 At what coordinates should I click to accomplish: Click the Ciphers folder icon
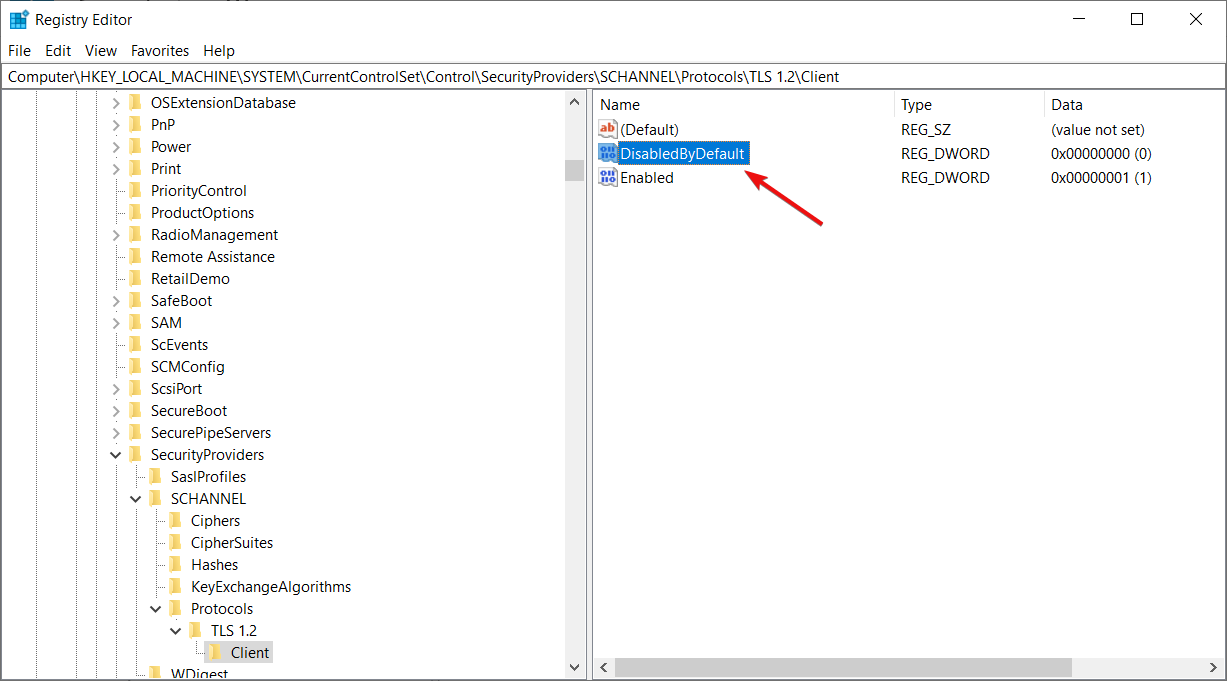pyautogui.click(x=175, y=520)
